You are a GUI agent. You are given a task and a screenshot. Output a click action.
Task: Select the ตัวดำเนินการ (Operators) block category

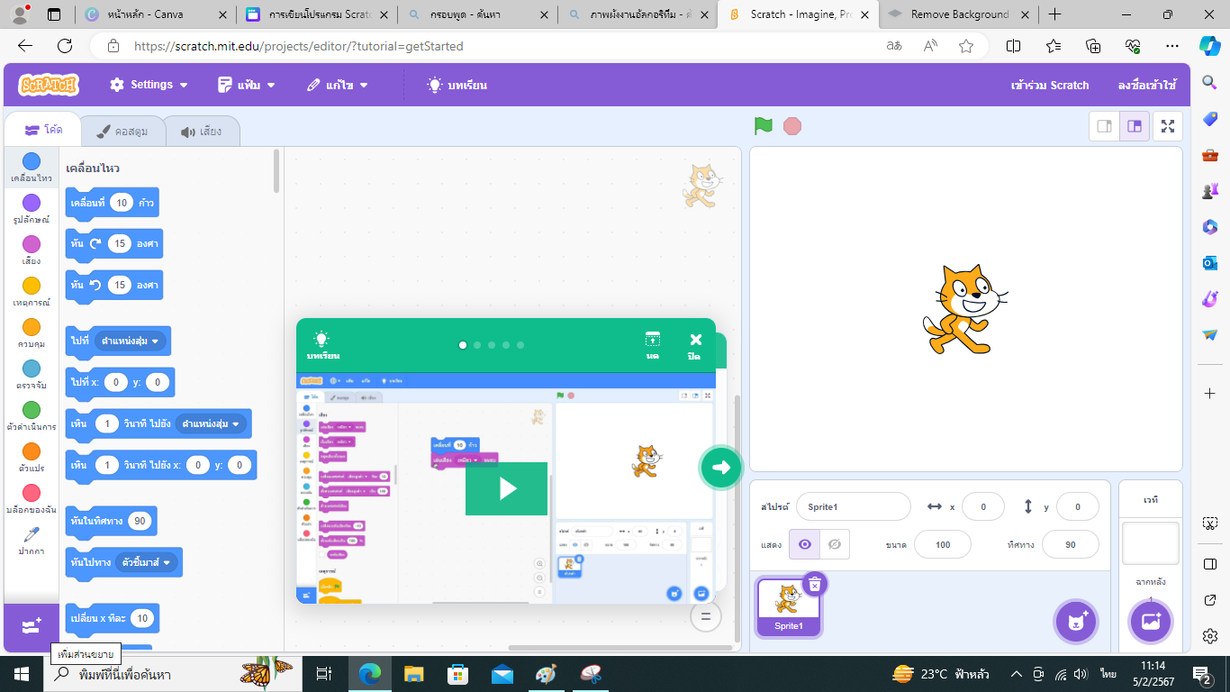(x=31, y=416)
